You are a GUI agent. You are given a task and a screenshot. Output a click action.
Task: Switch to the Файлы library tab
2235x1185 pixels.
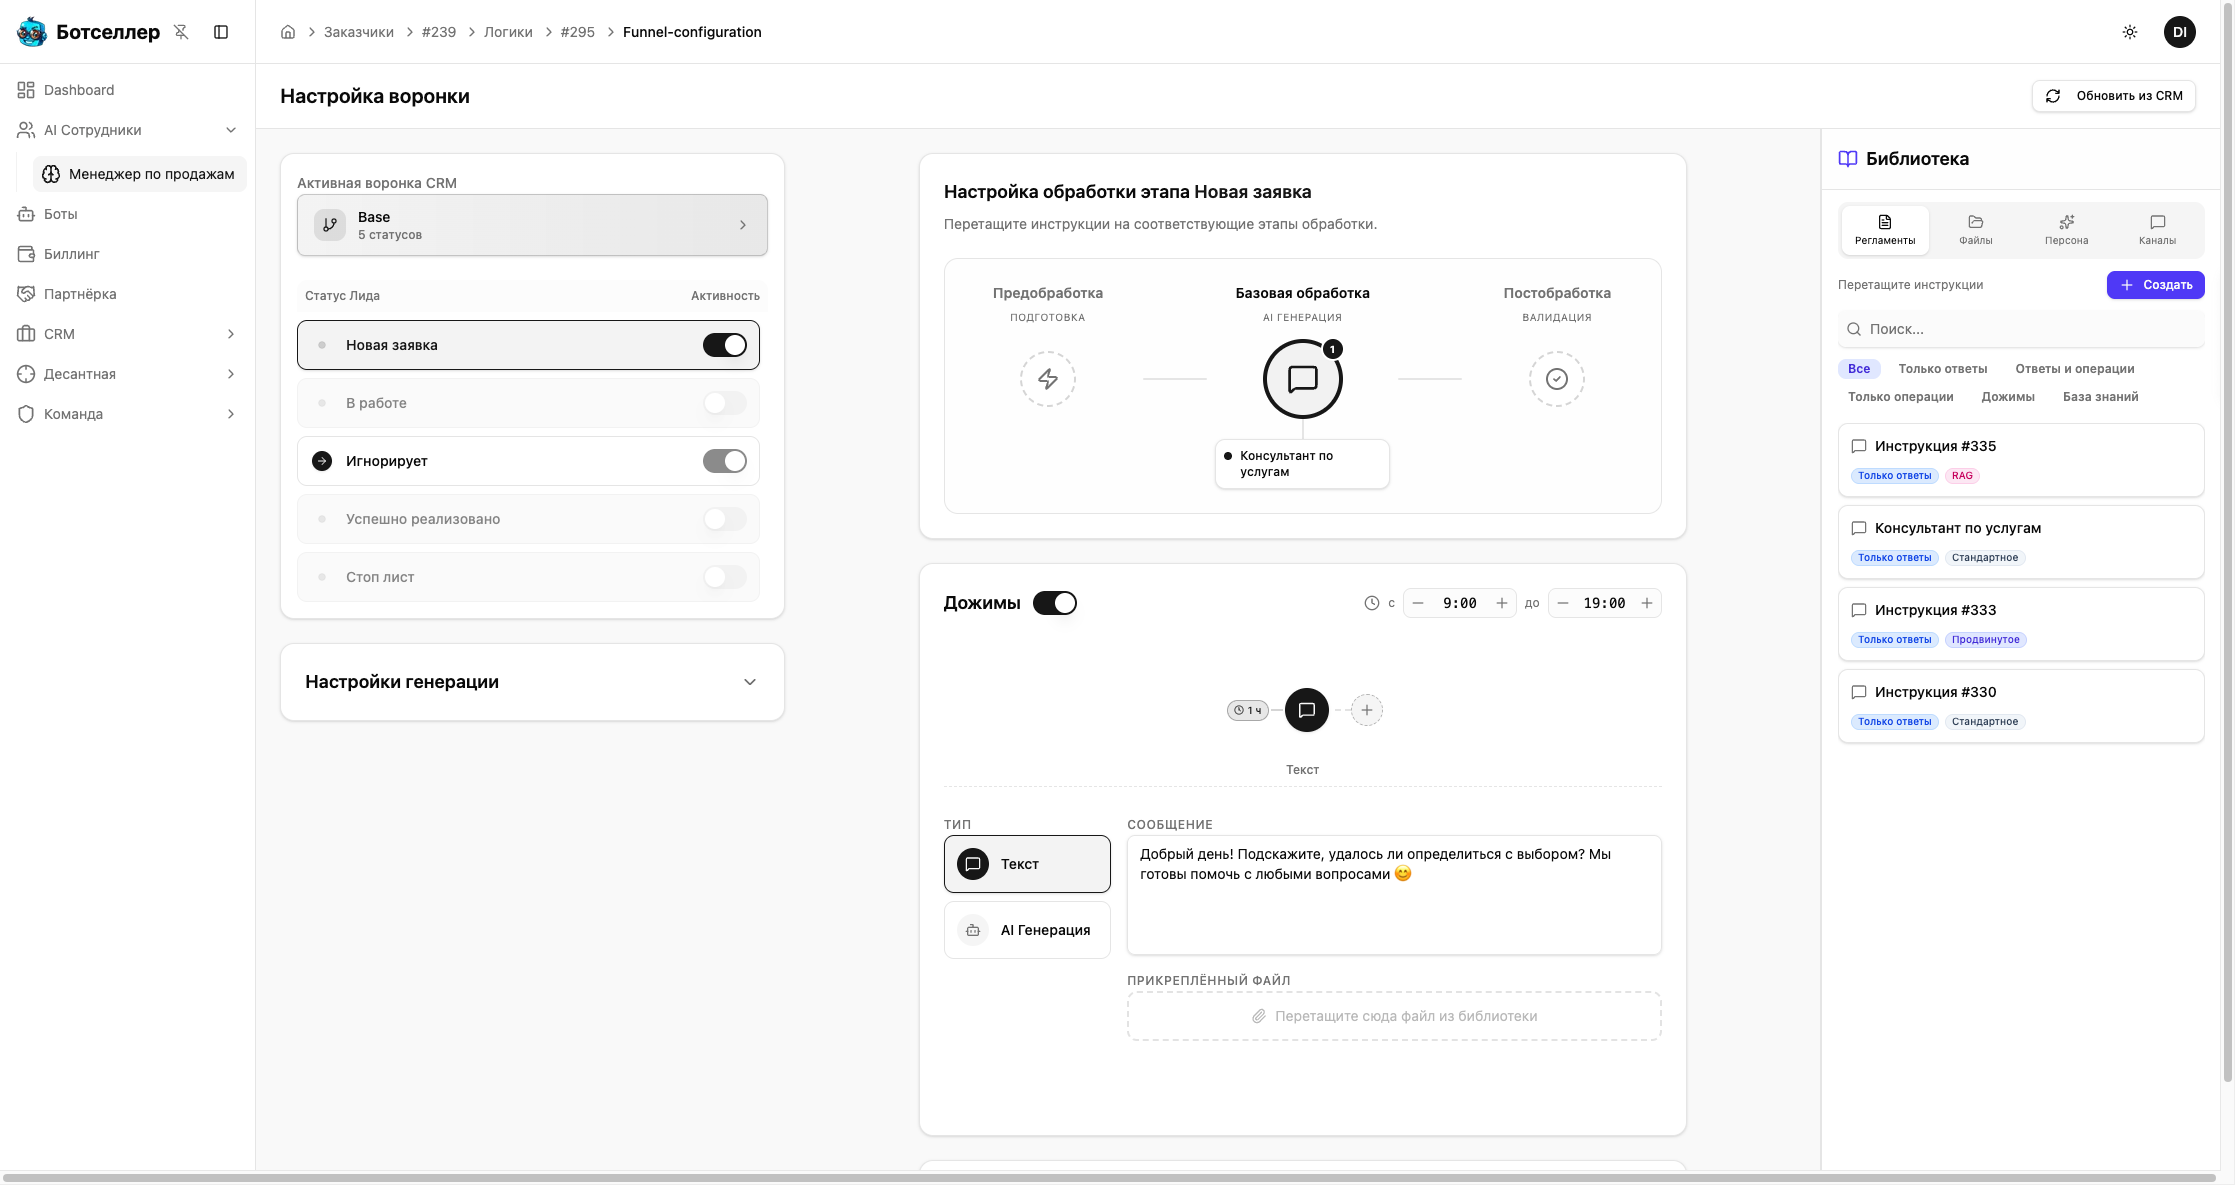pyautogui.click(x=1975, y=229)
